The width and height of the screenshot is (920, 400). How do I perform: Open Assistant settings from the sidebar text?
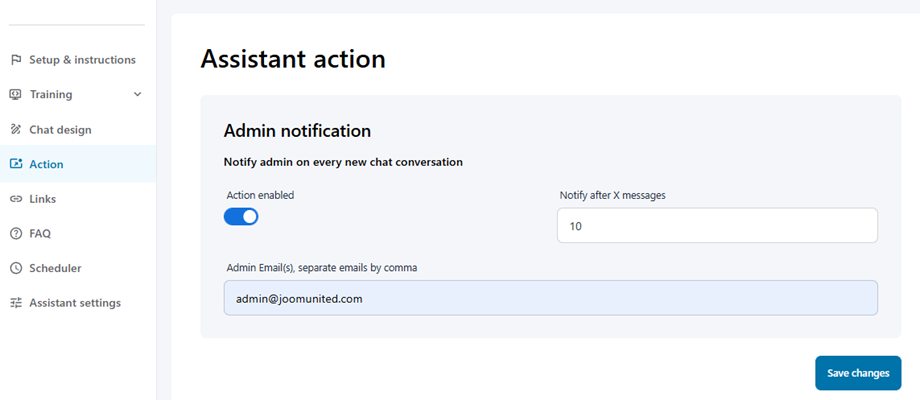point(75,303)
